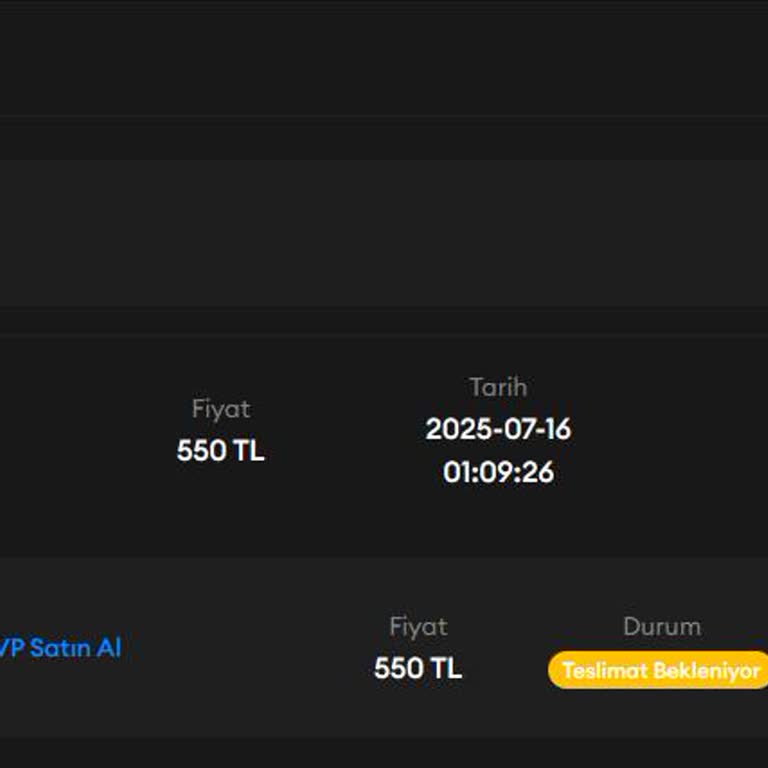Click the time 01:09:26

[x=498, y=472]
